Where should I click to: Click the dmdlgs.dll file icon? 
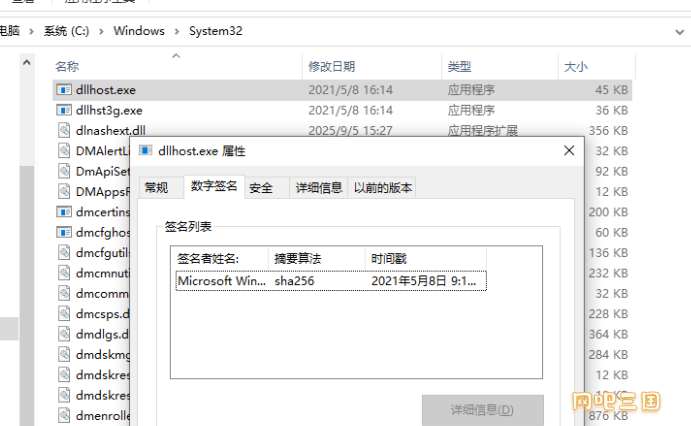click(64, 334)
